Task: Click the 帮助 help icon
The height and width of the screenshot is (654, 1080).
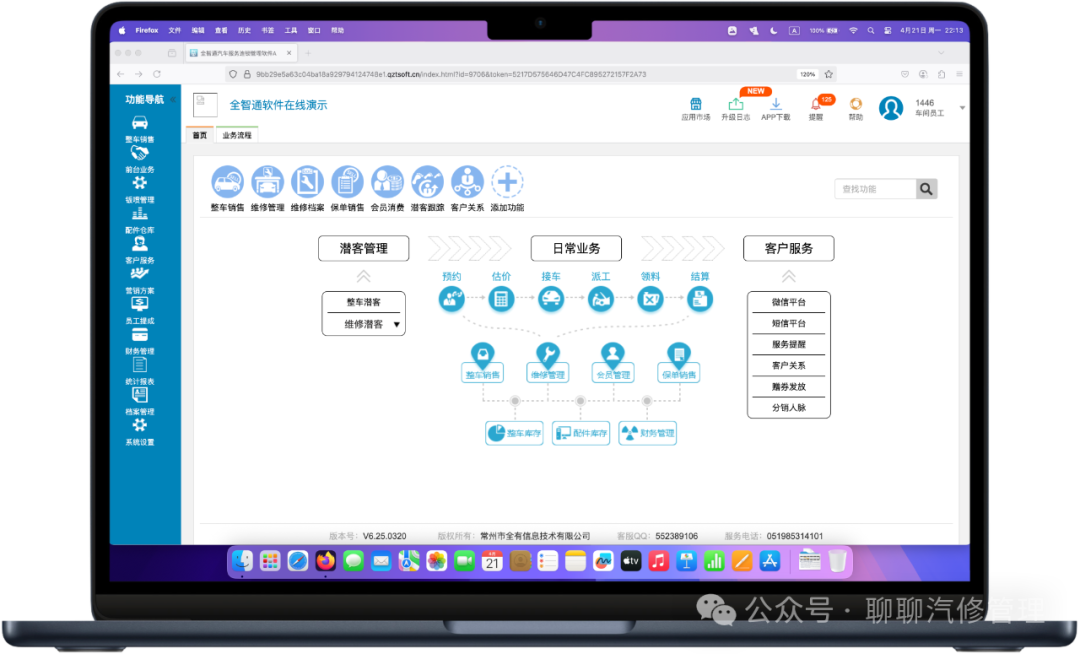Action: tap(855, 107)
